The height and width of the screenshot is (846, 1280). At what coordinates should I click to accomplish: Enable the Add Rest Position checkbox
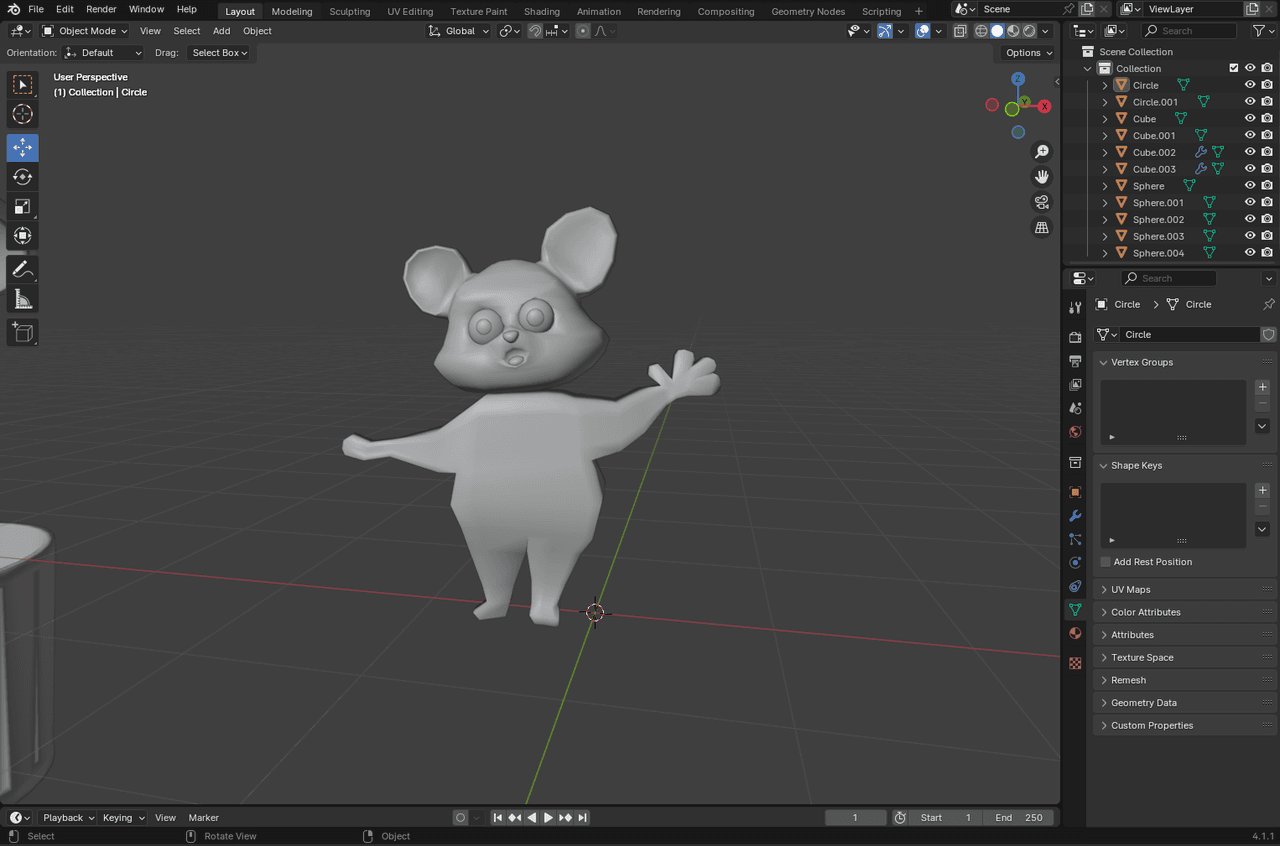coord(1105,562)
